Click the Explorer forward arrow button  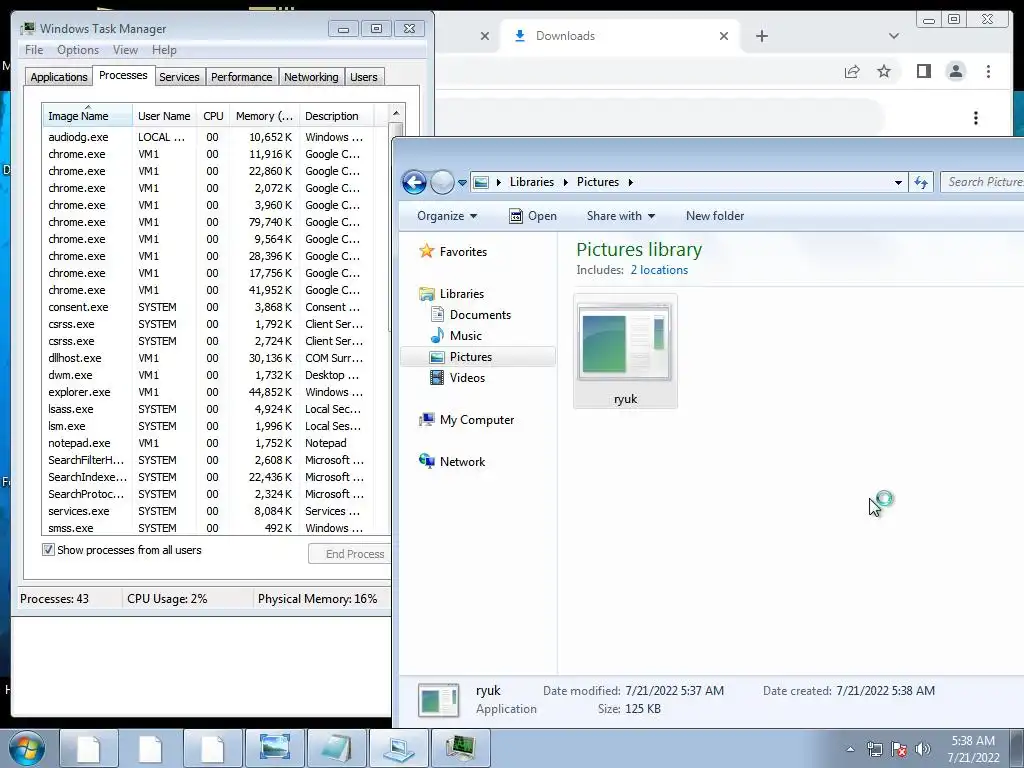[442, 182]
